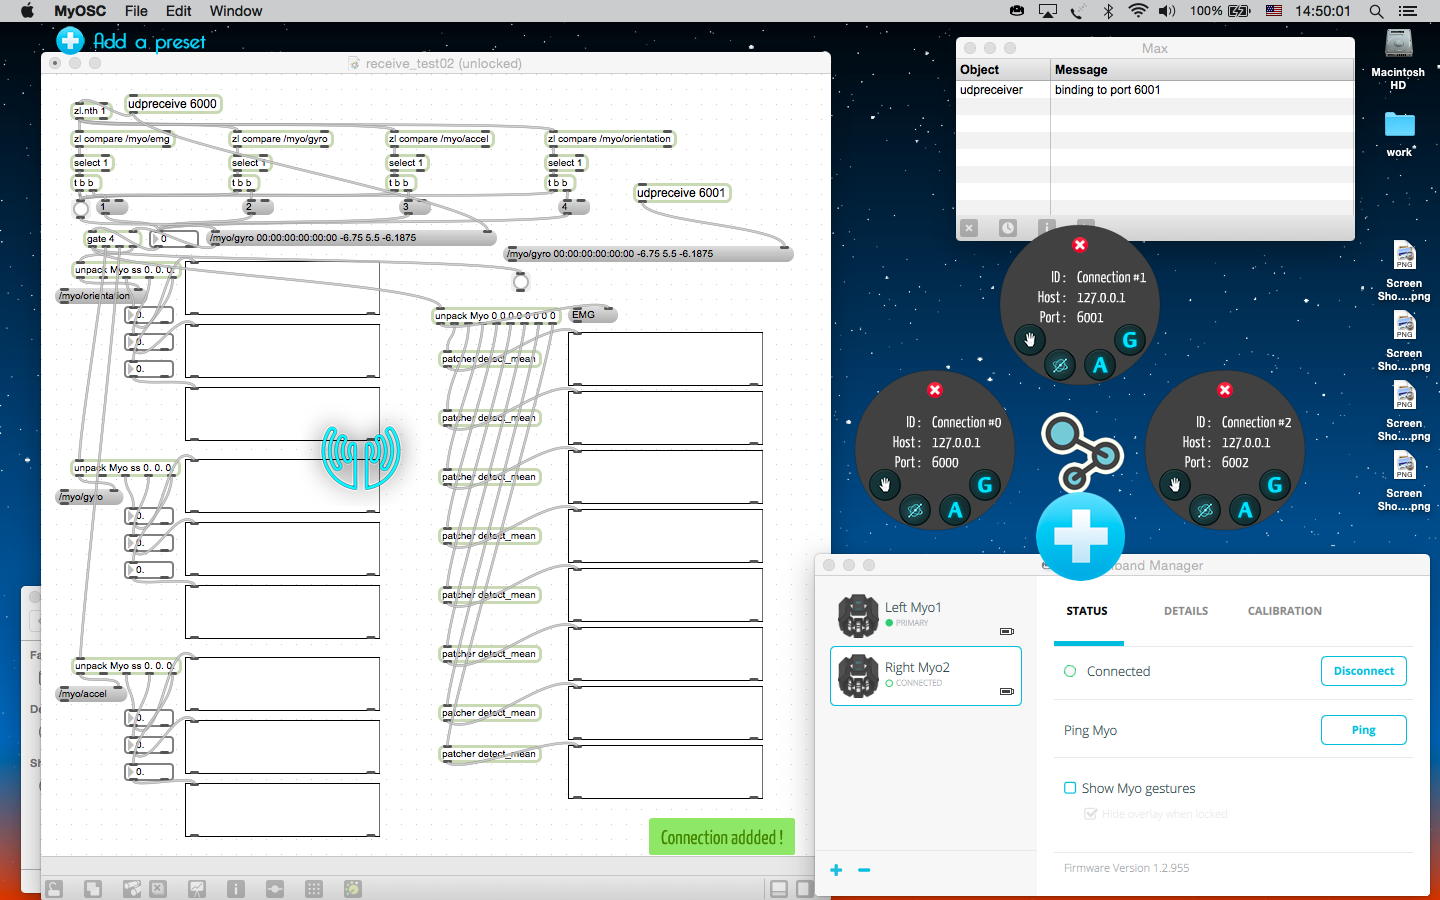Click the Bluetooth icon in menu bar
1440x900 pixels.
click(1108, 11)
